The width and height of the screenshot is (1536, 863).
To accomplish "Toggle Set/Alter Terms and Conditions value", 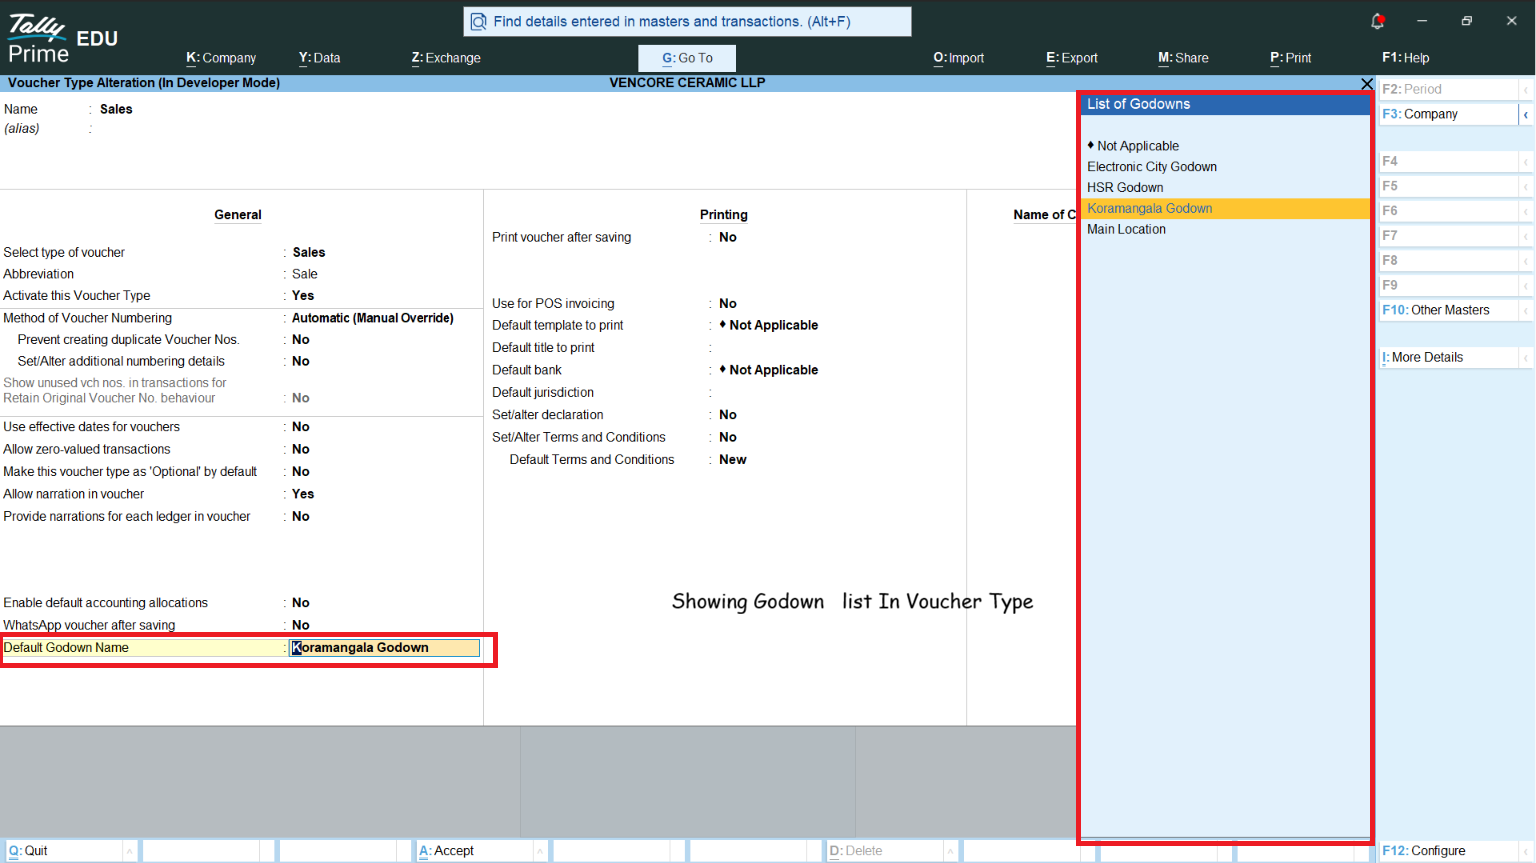I will tap(728, 437).
